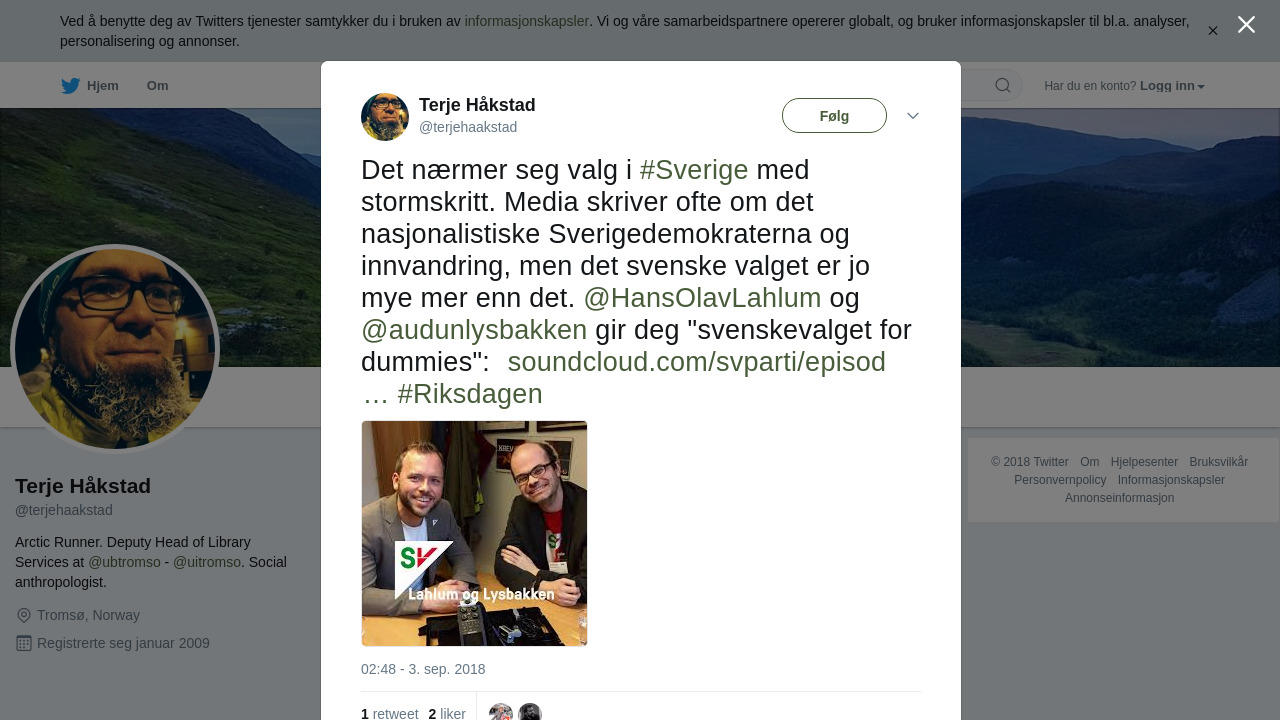Click the location pin icon by Tromsø

pos(24,616)
